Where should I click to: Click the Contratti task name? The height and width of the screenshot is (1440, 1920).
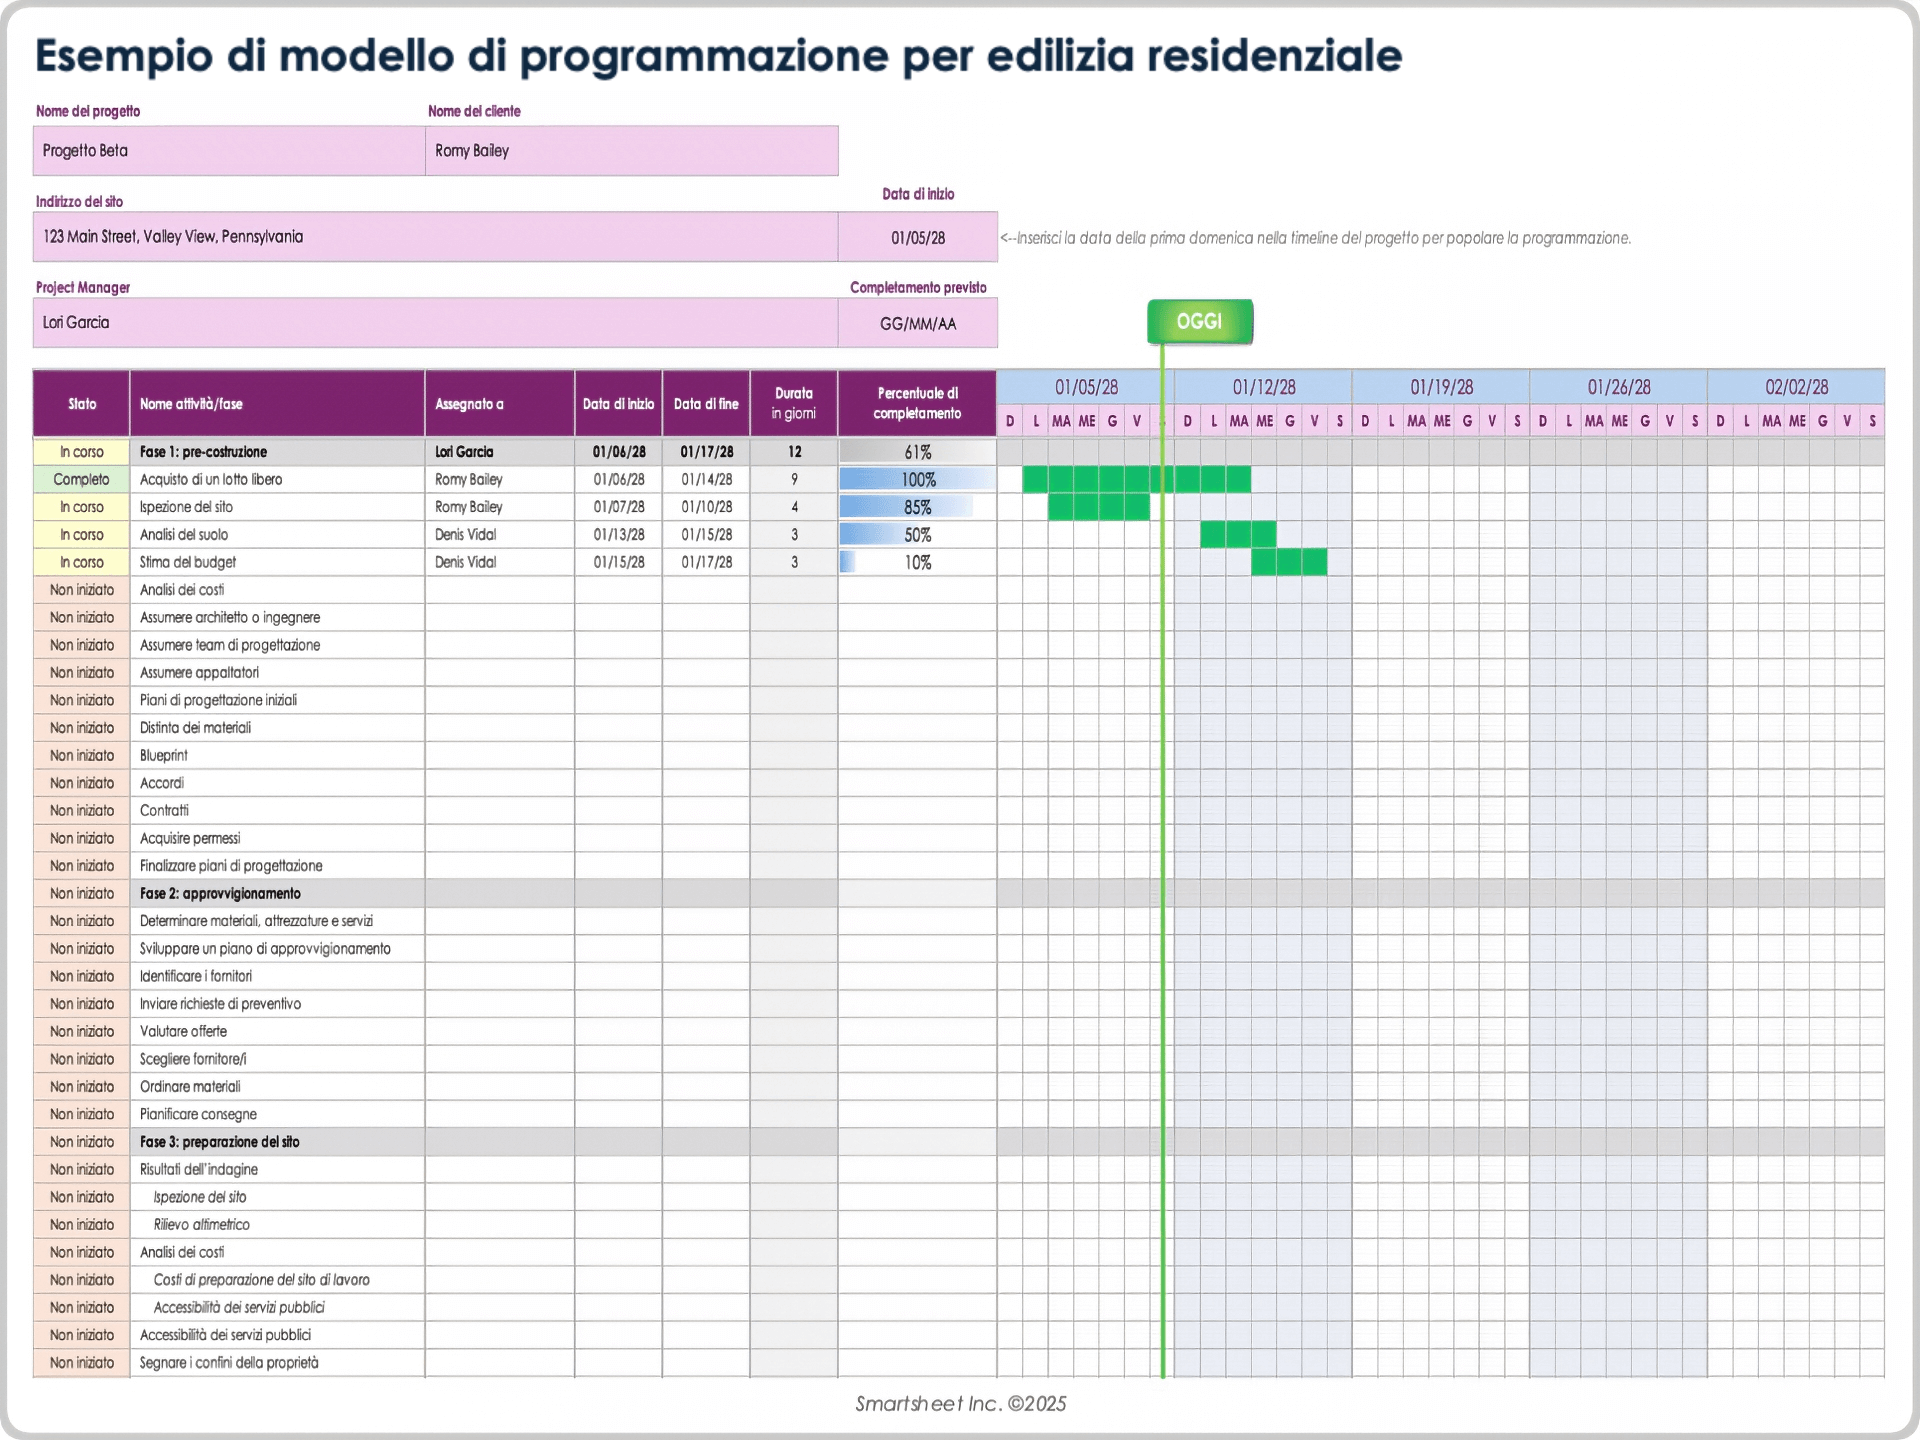tap(164, 811)
